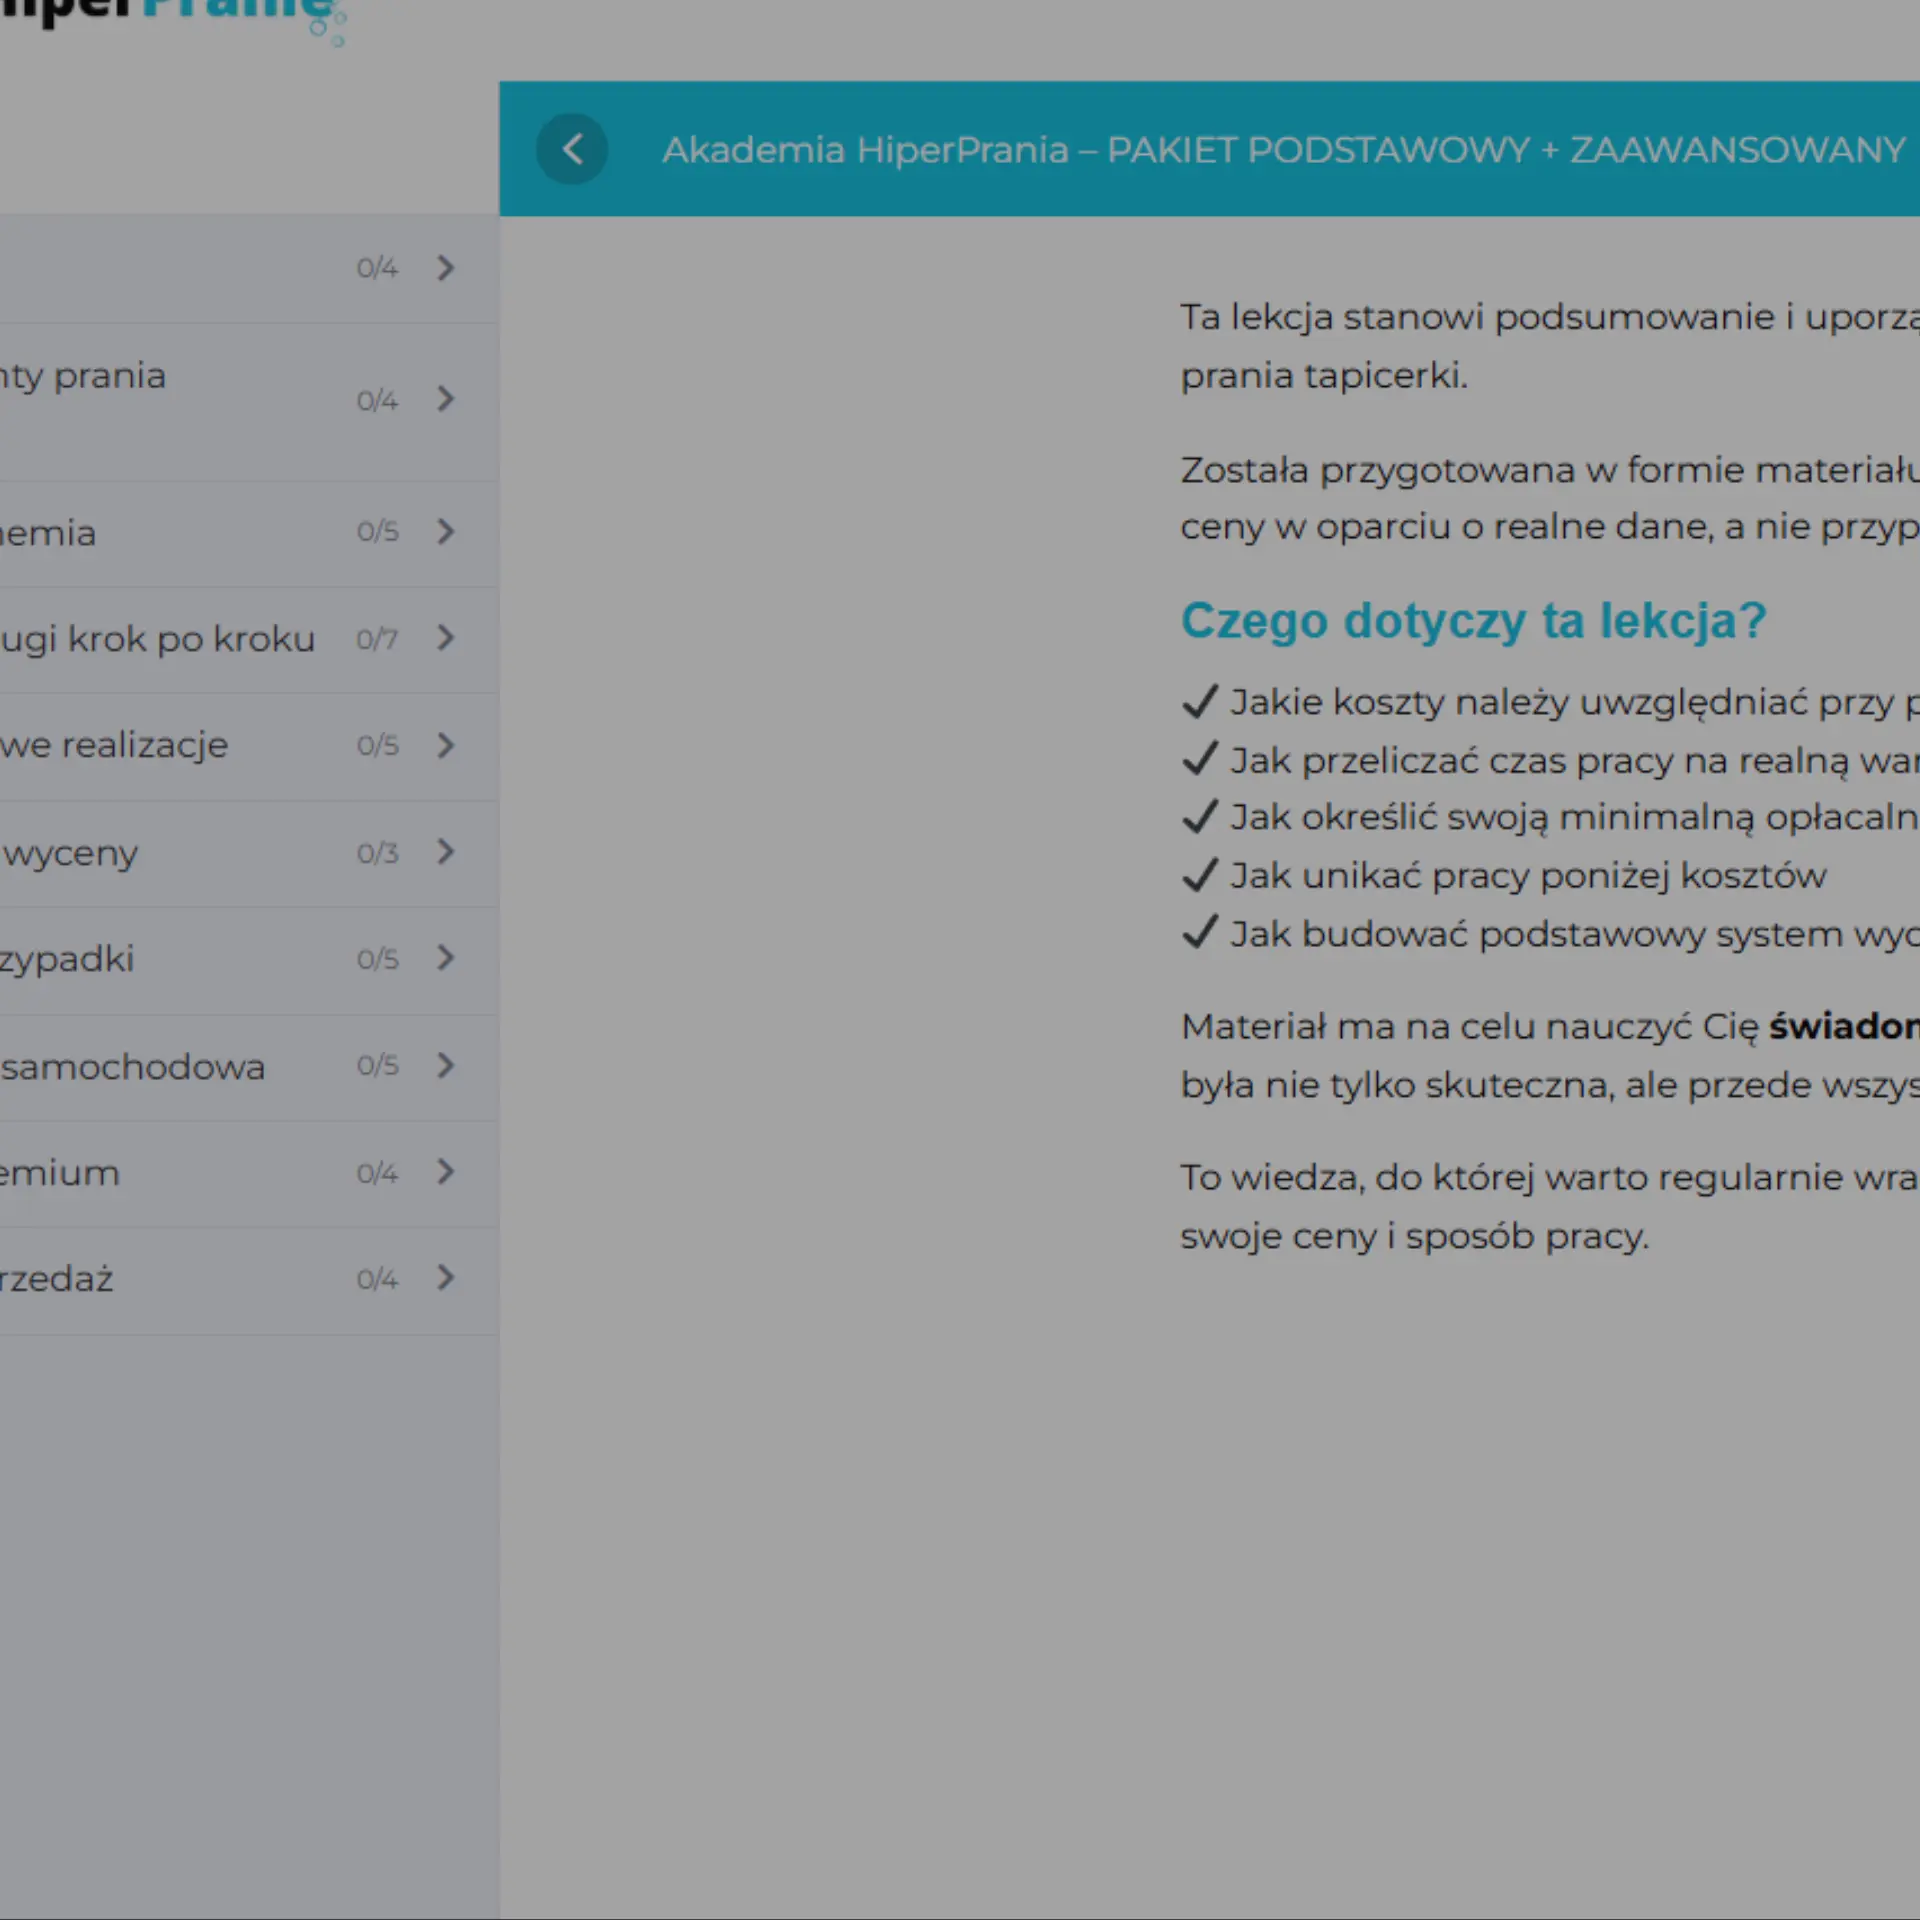1920x1920 pixels.
Task: Click the 0/4 count beside 'rzedaż'
Action: click(x=377, y=1279)
